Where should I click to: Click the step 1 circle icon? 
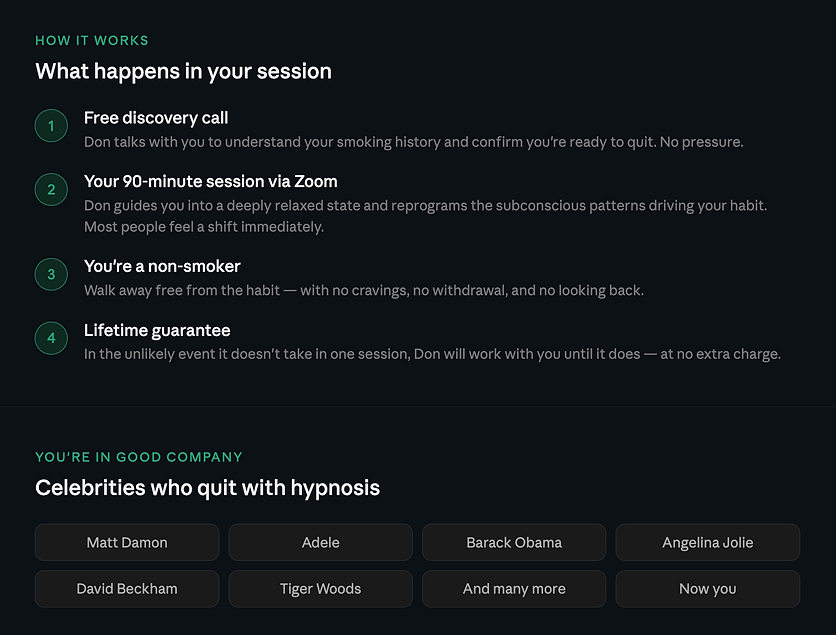point(51,126)
